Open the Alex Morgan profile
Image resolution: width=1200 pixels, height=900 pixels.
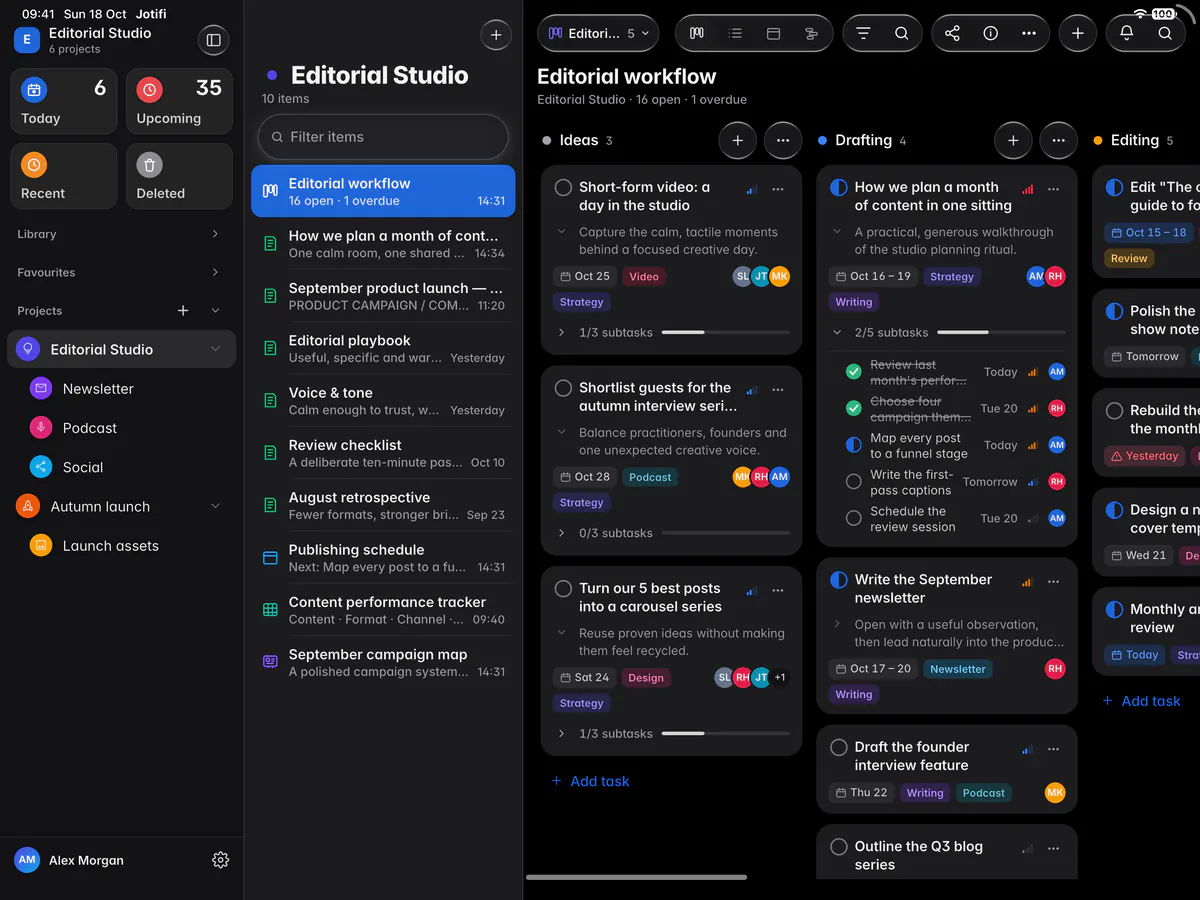[x=70, y=860]
